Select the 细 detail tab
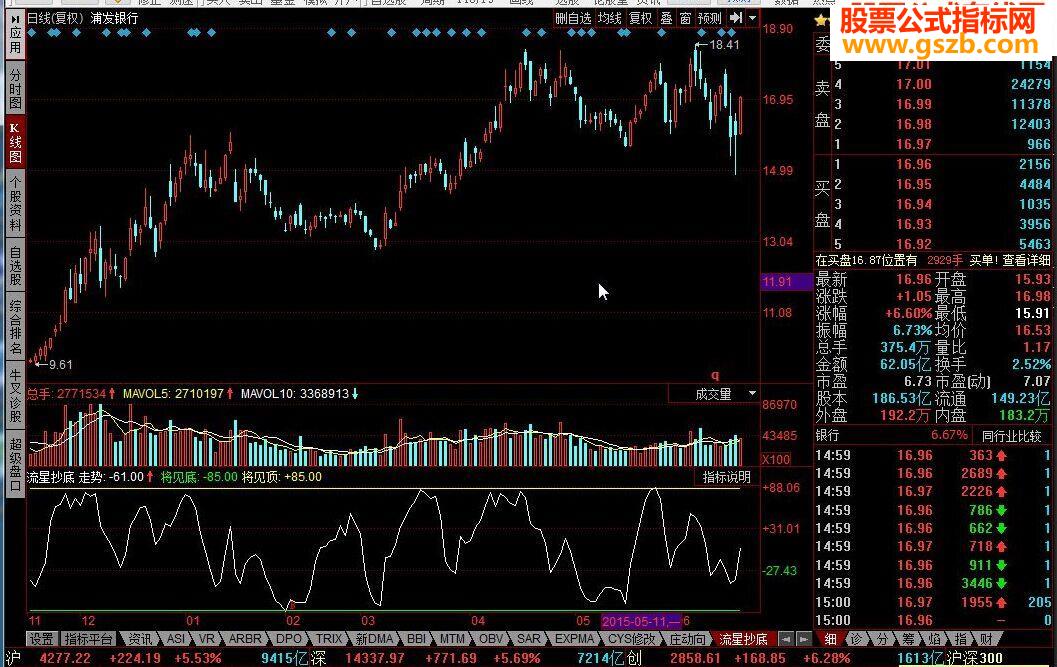Viewport: 1057px width, 667px height. point(830,639)
